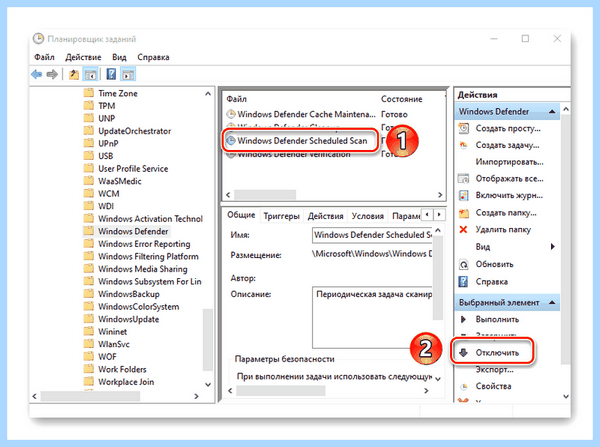
Task: Click the Отключить down-arrow icon
Action: coord(463,352)
